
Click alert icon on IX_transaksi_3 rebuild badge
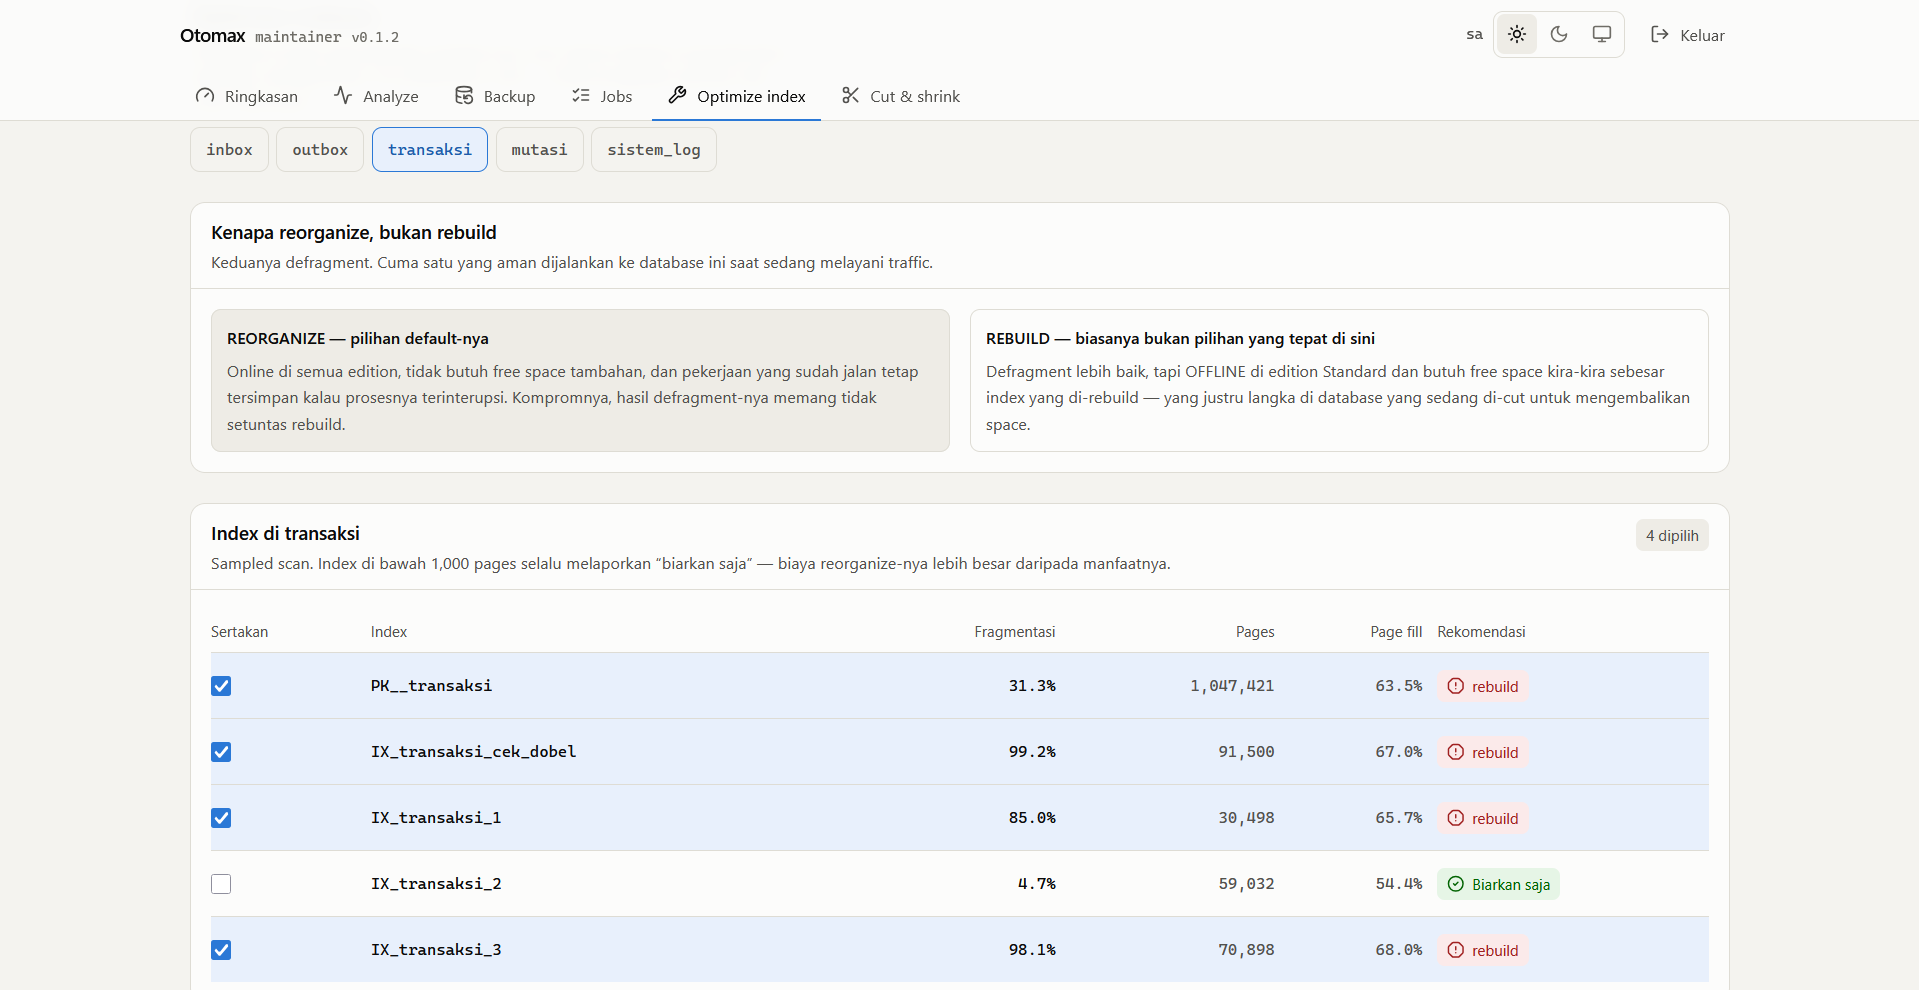point(1456,950)
